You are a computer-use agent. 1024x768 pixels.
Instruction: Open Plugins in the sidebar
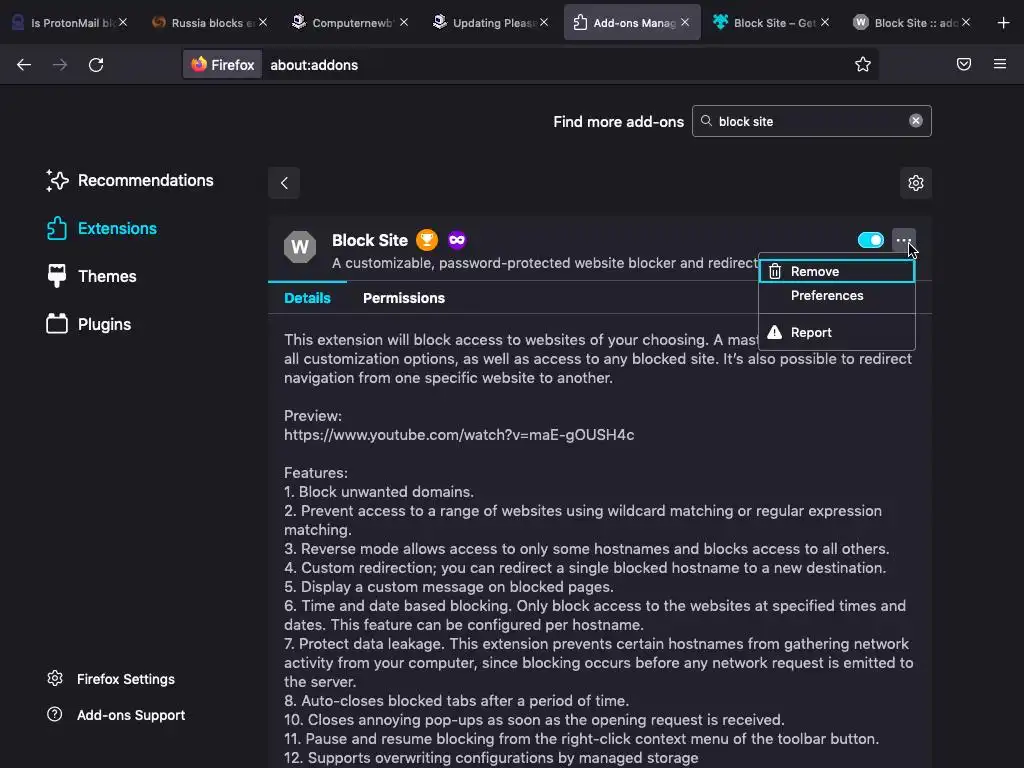pyautogui.click(x=89, y=324)
